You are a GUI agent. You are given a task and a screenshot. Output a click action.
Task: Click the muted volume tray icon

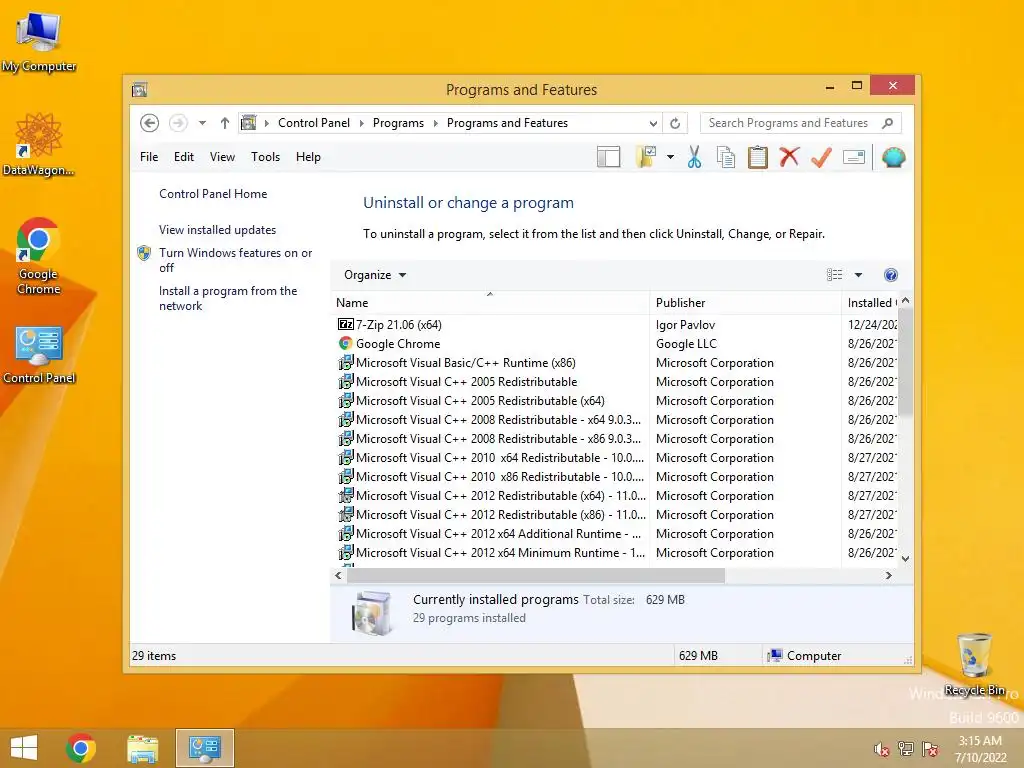[882, 749]
